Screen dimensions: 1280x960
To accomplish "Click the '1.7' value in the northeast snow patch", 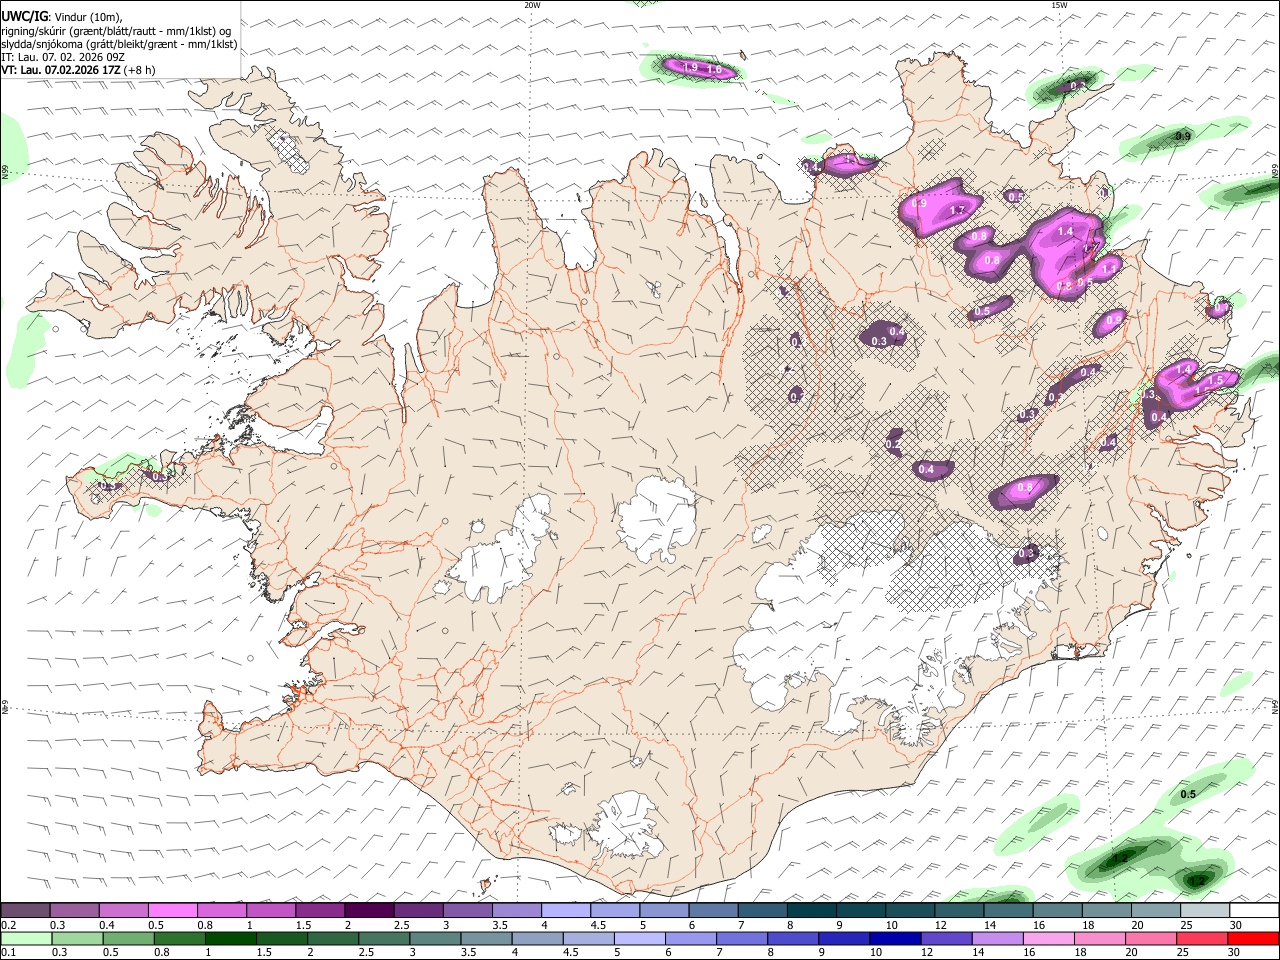I will point(957,210).
